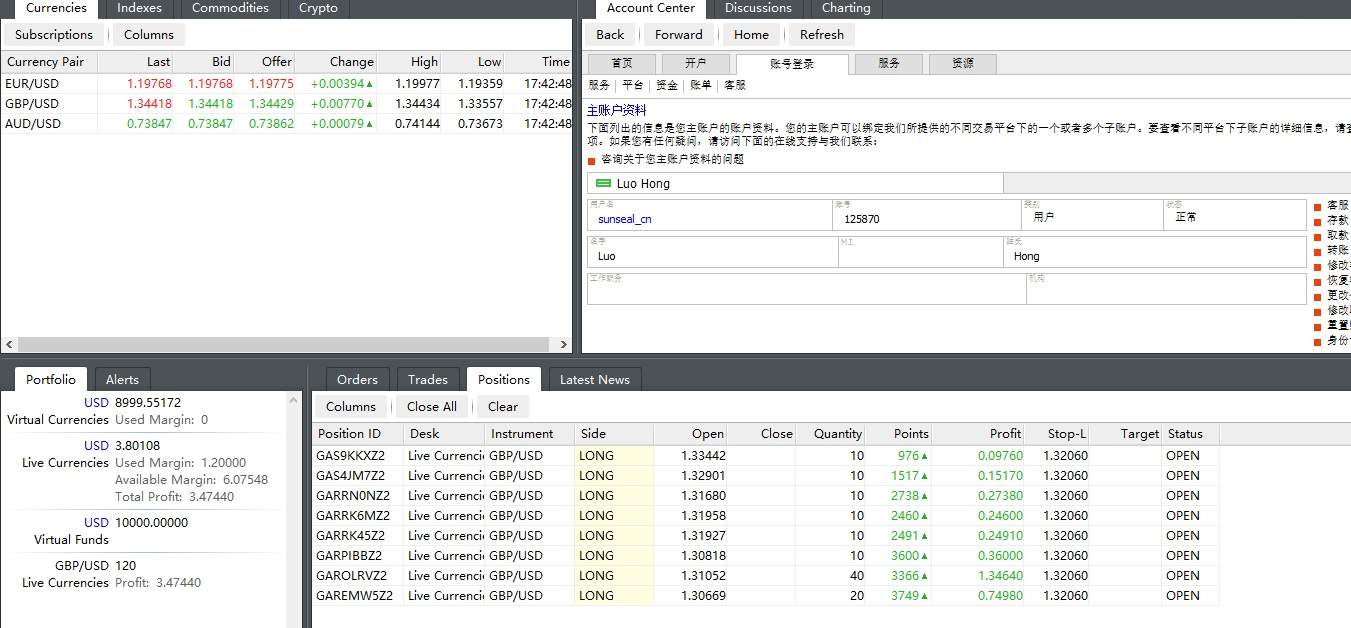Open the Commodities tab
Screen dimensions: 1351x628
(x=230, y=9)
